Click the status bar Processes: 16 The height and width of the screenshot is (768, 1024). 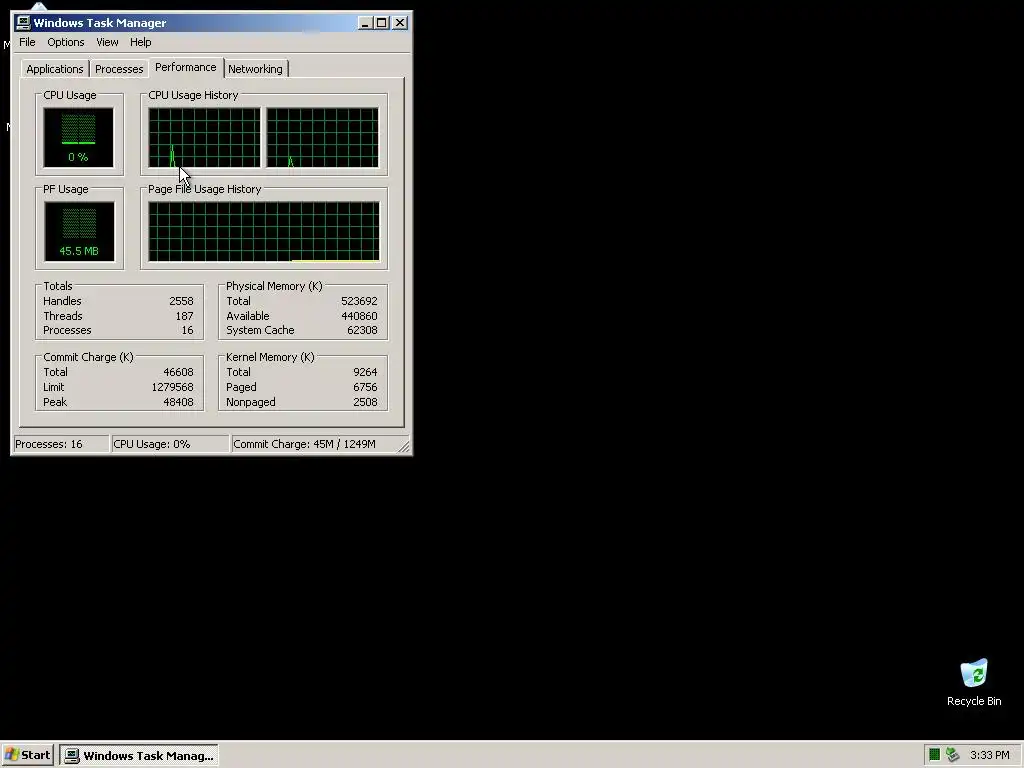pos(61,444)
